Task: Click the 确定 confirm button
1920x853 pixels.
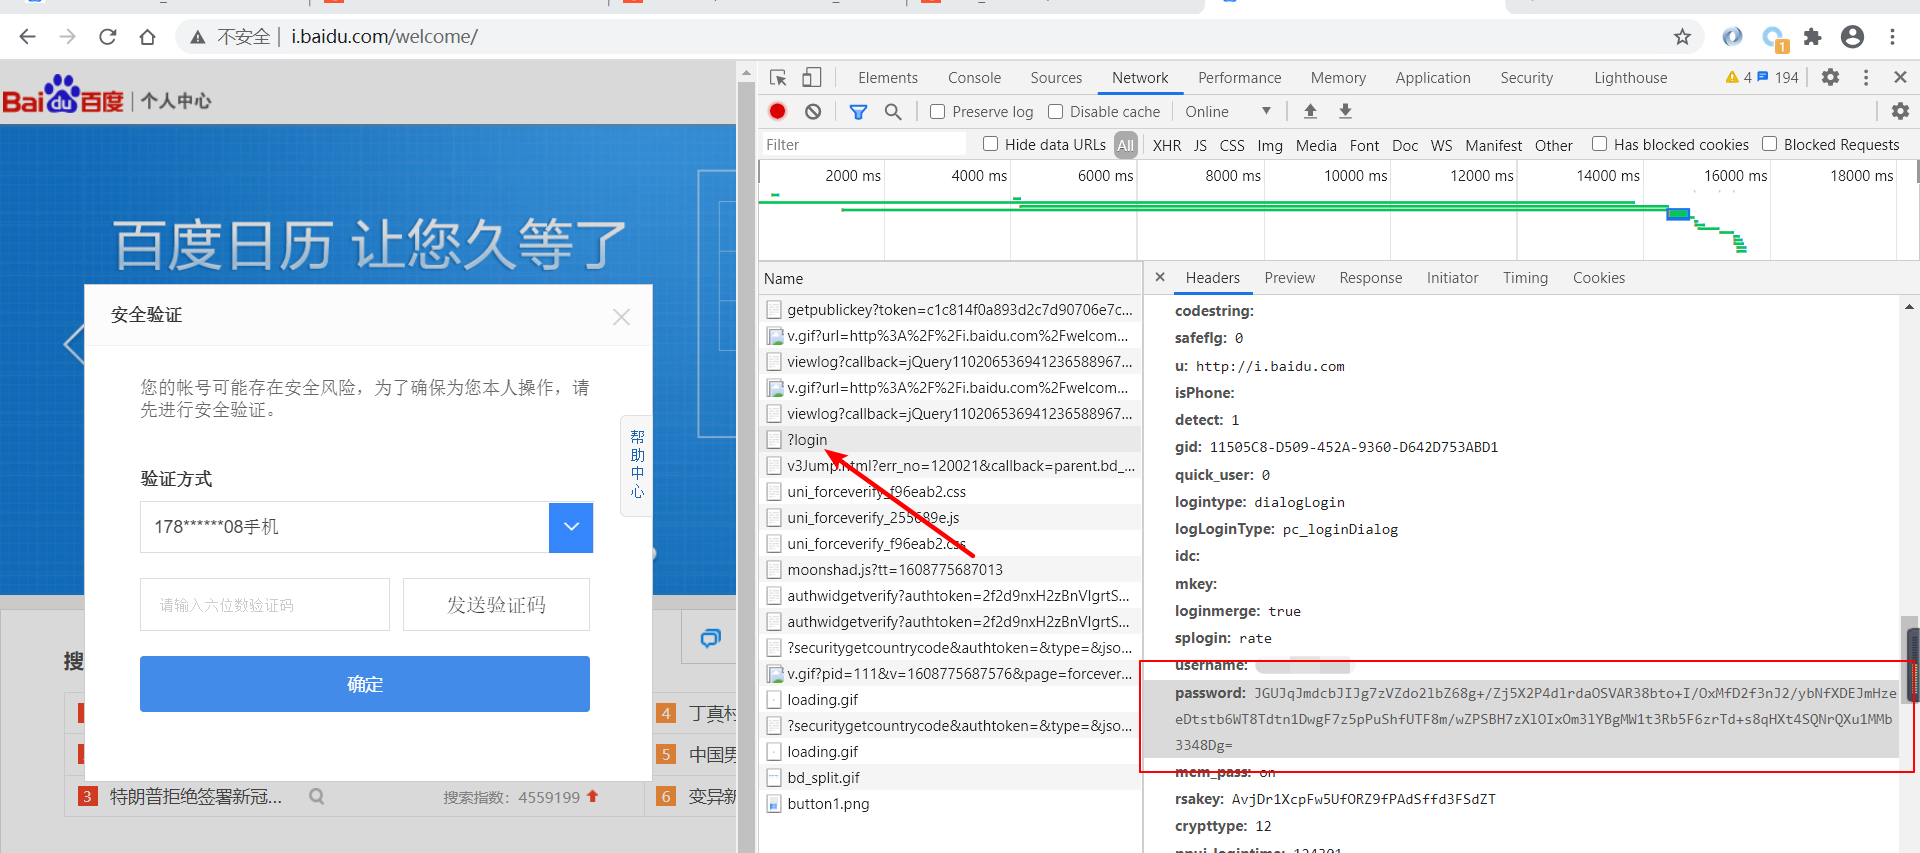Action: click(x=364, y=684)
